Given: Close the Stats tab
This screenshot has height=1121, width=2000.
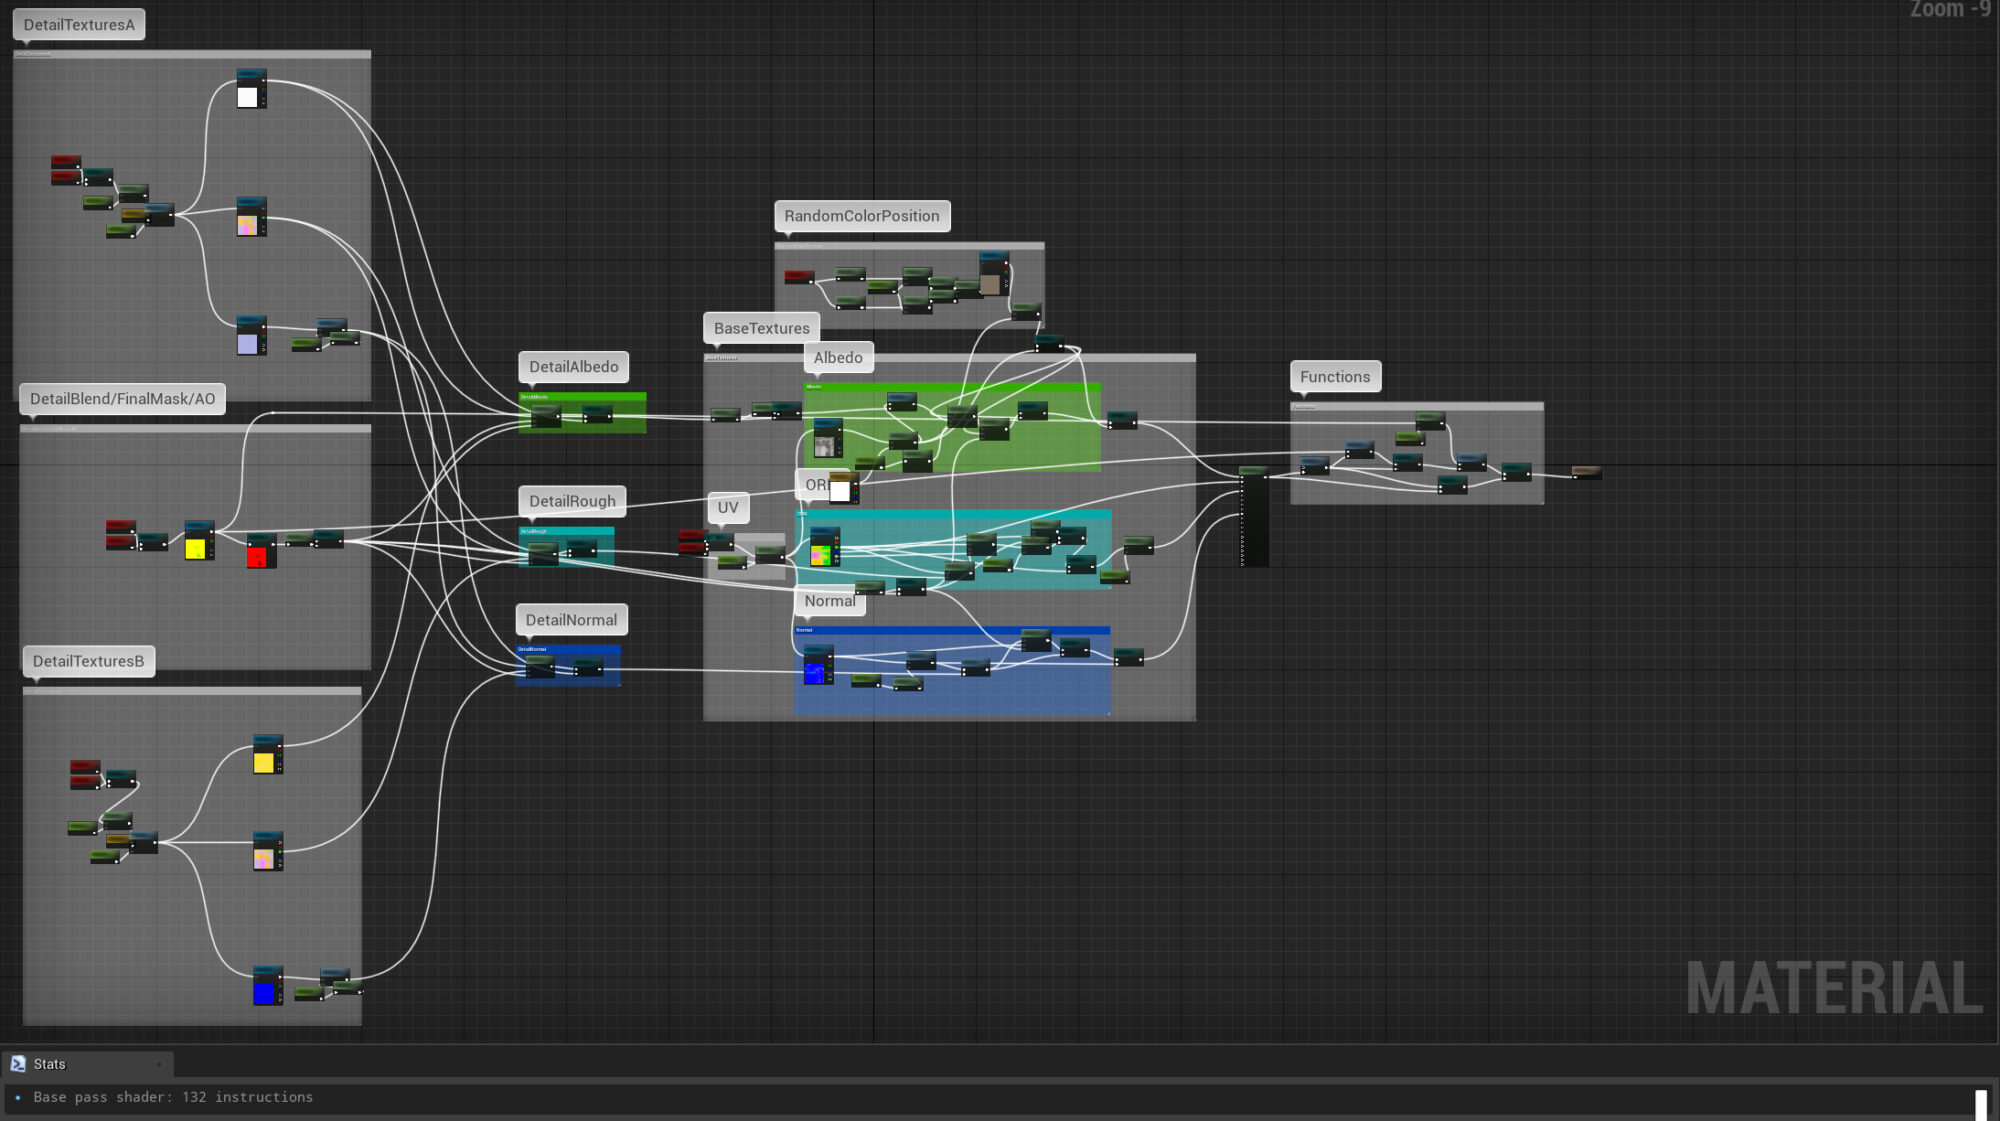Looking at the screenshot, I should coord(159,1064).
